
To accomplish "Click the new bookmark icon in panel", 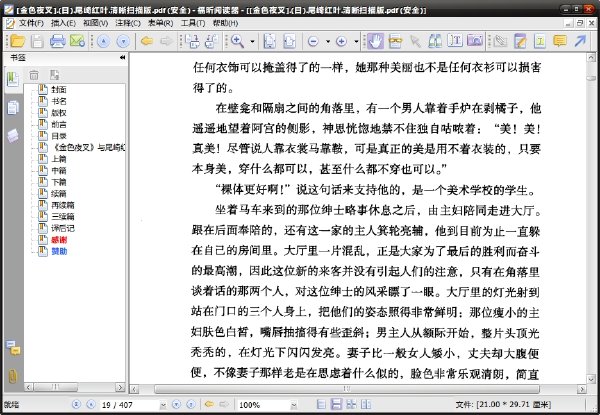I will 54,75.
